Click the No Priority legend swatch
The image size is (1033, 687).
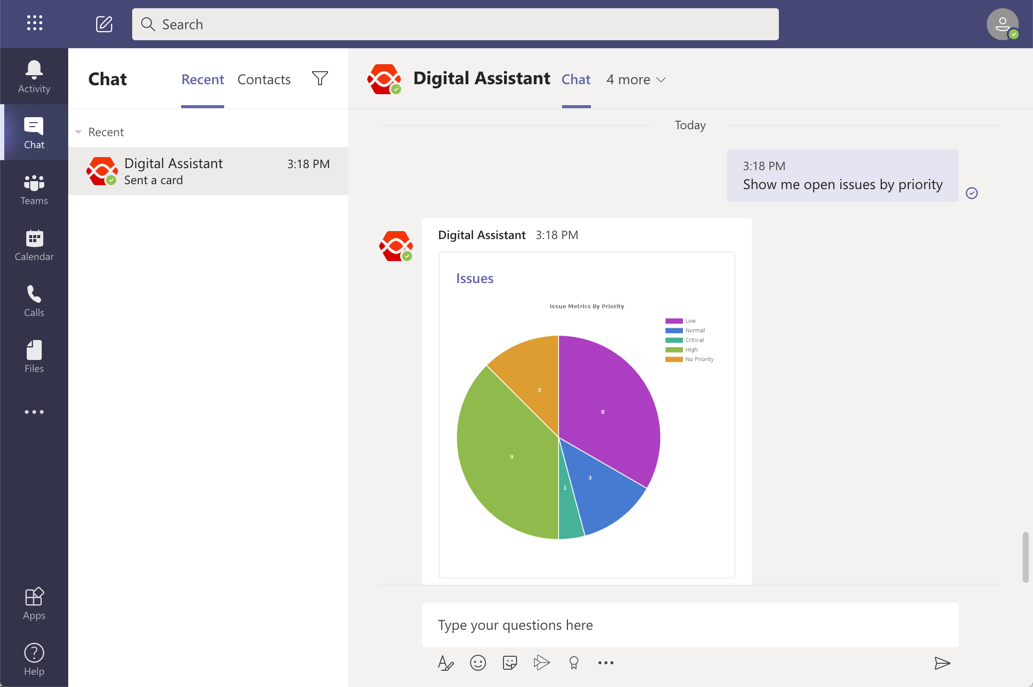tap(674, 360)
